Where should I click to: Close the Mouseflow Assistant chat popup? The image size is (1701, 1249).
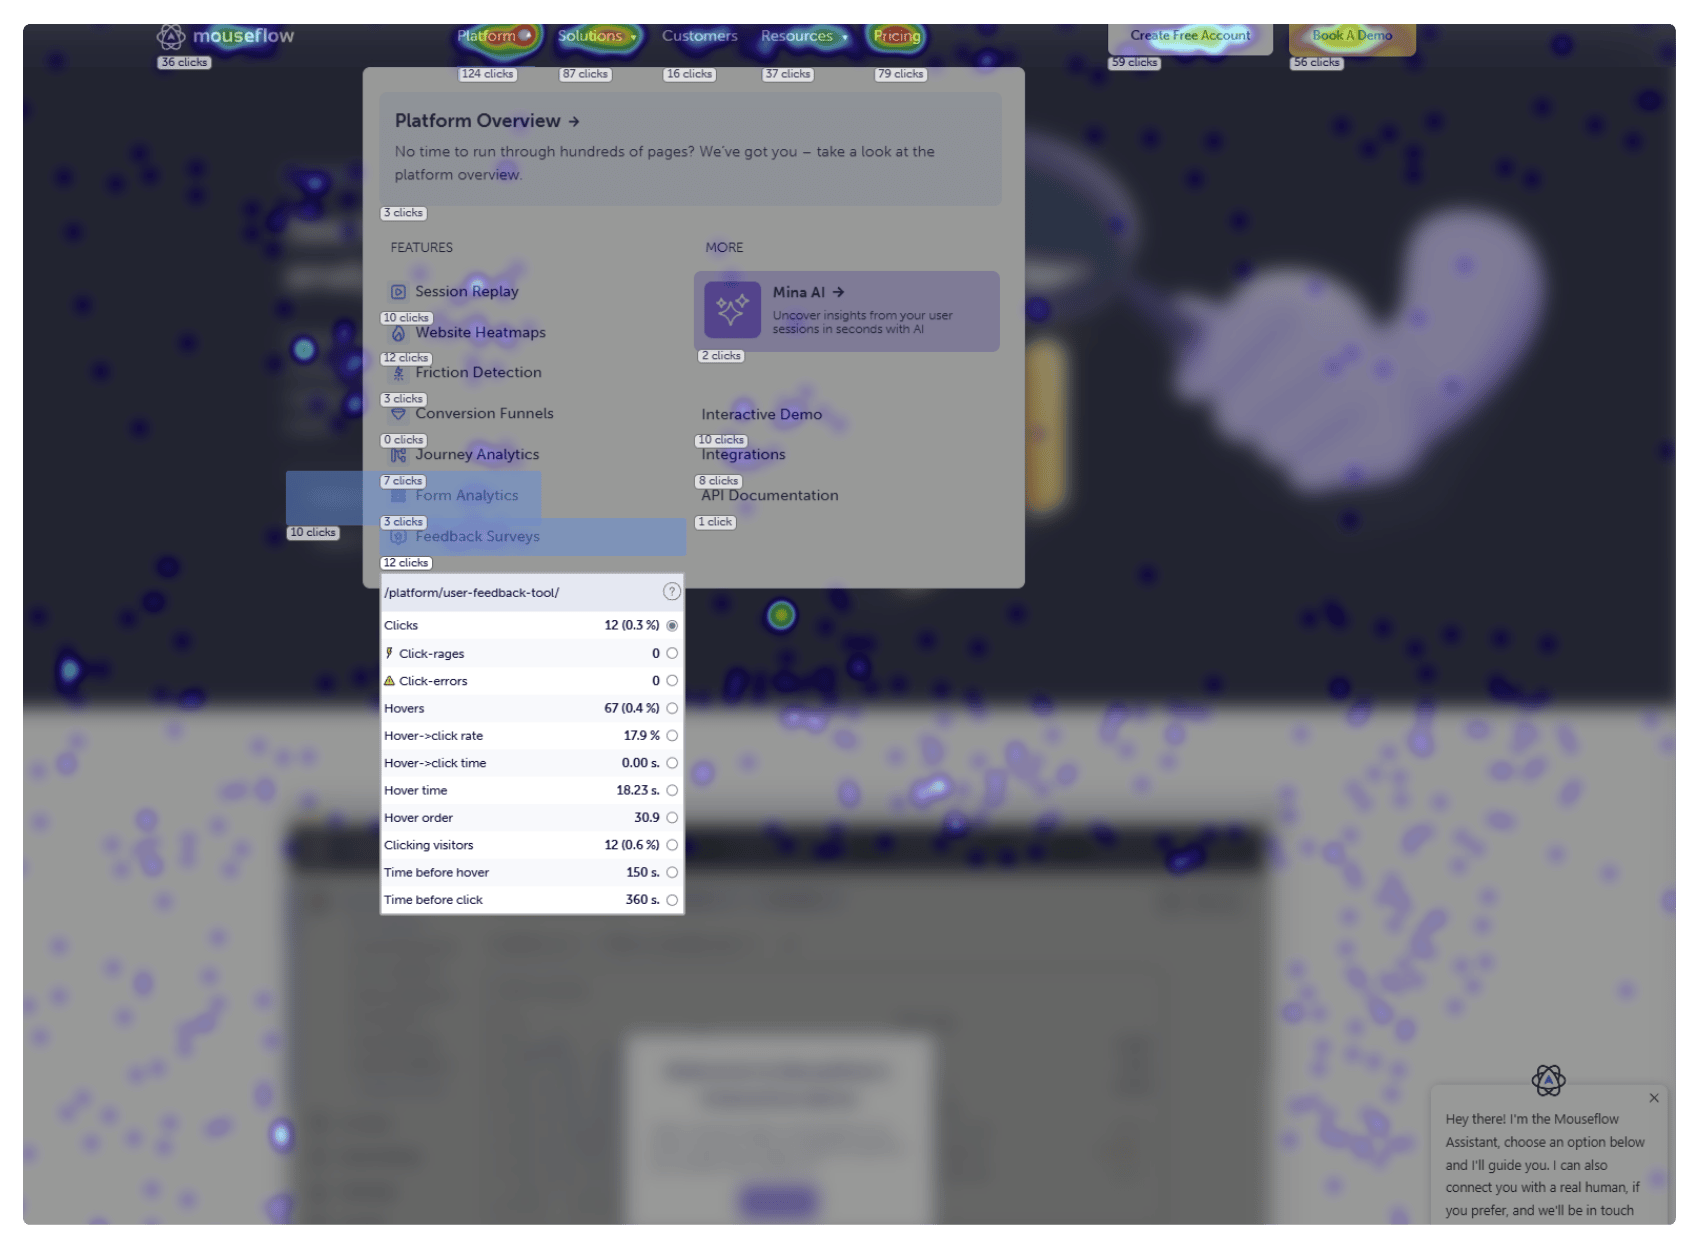(x=1654, y=1097)
